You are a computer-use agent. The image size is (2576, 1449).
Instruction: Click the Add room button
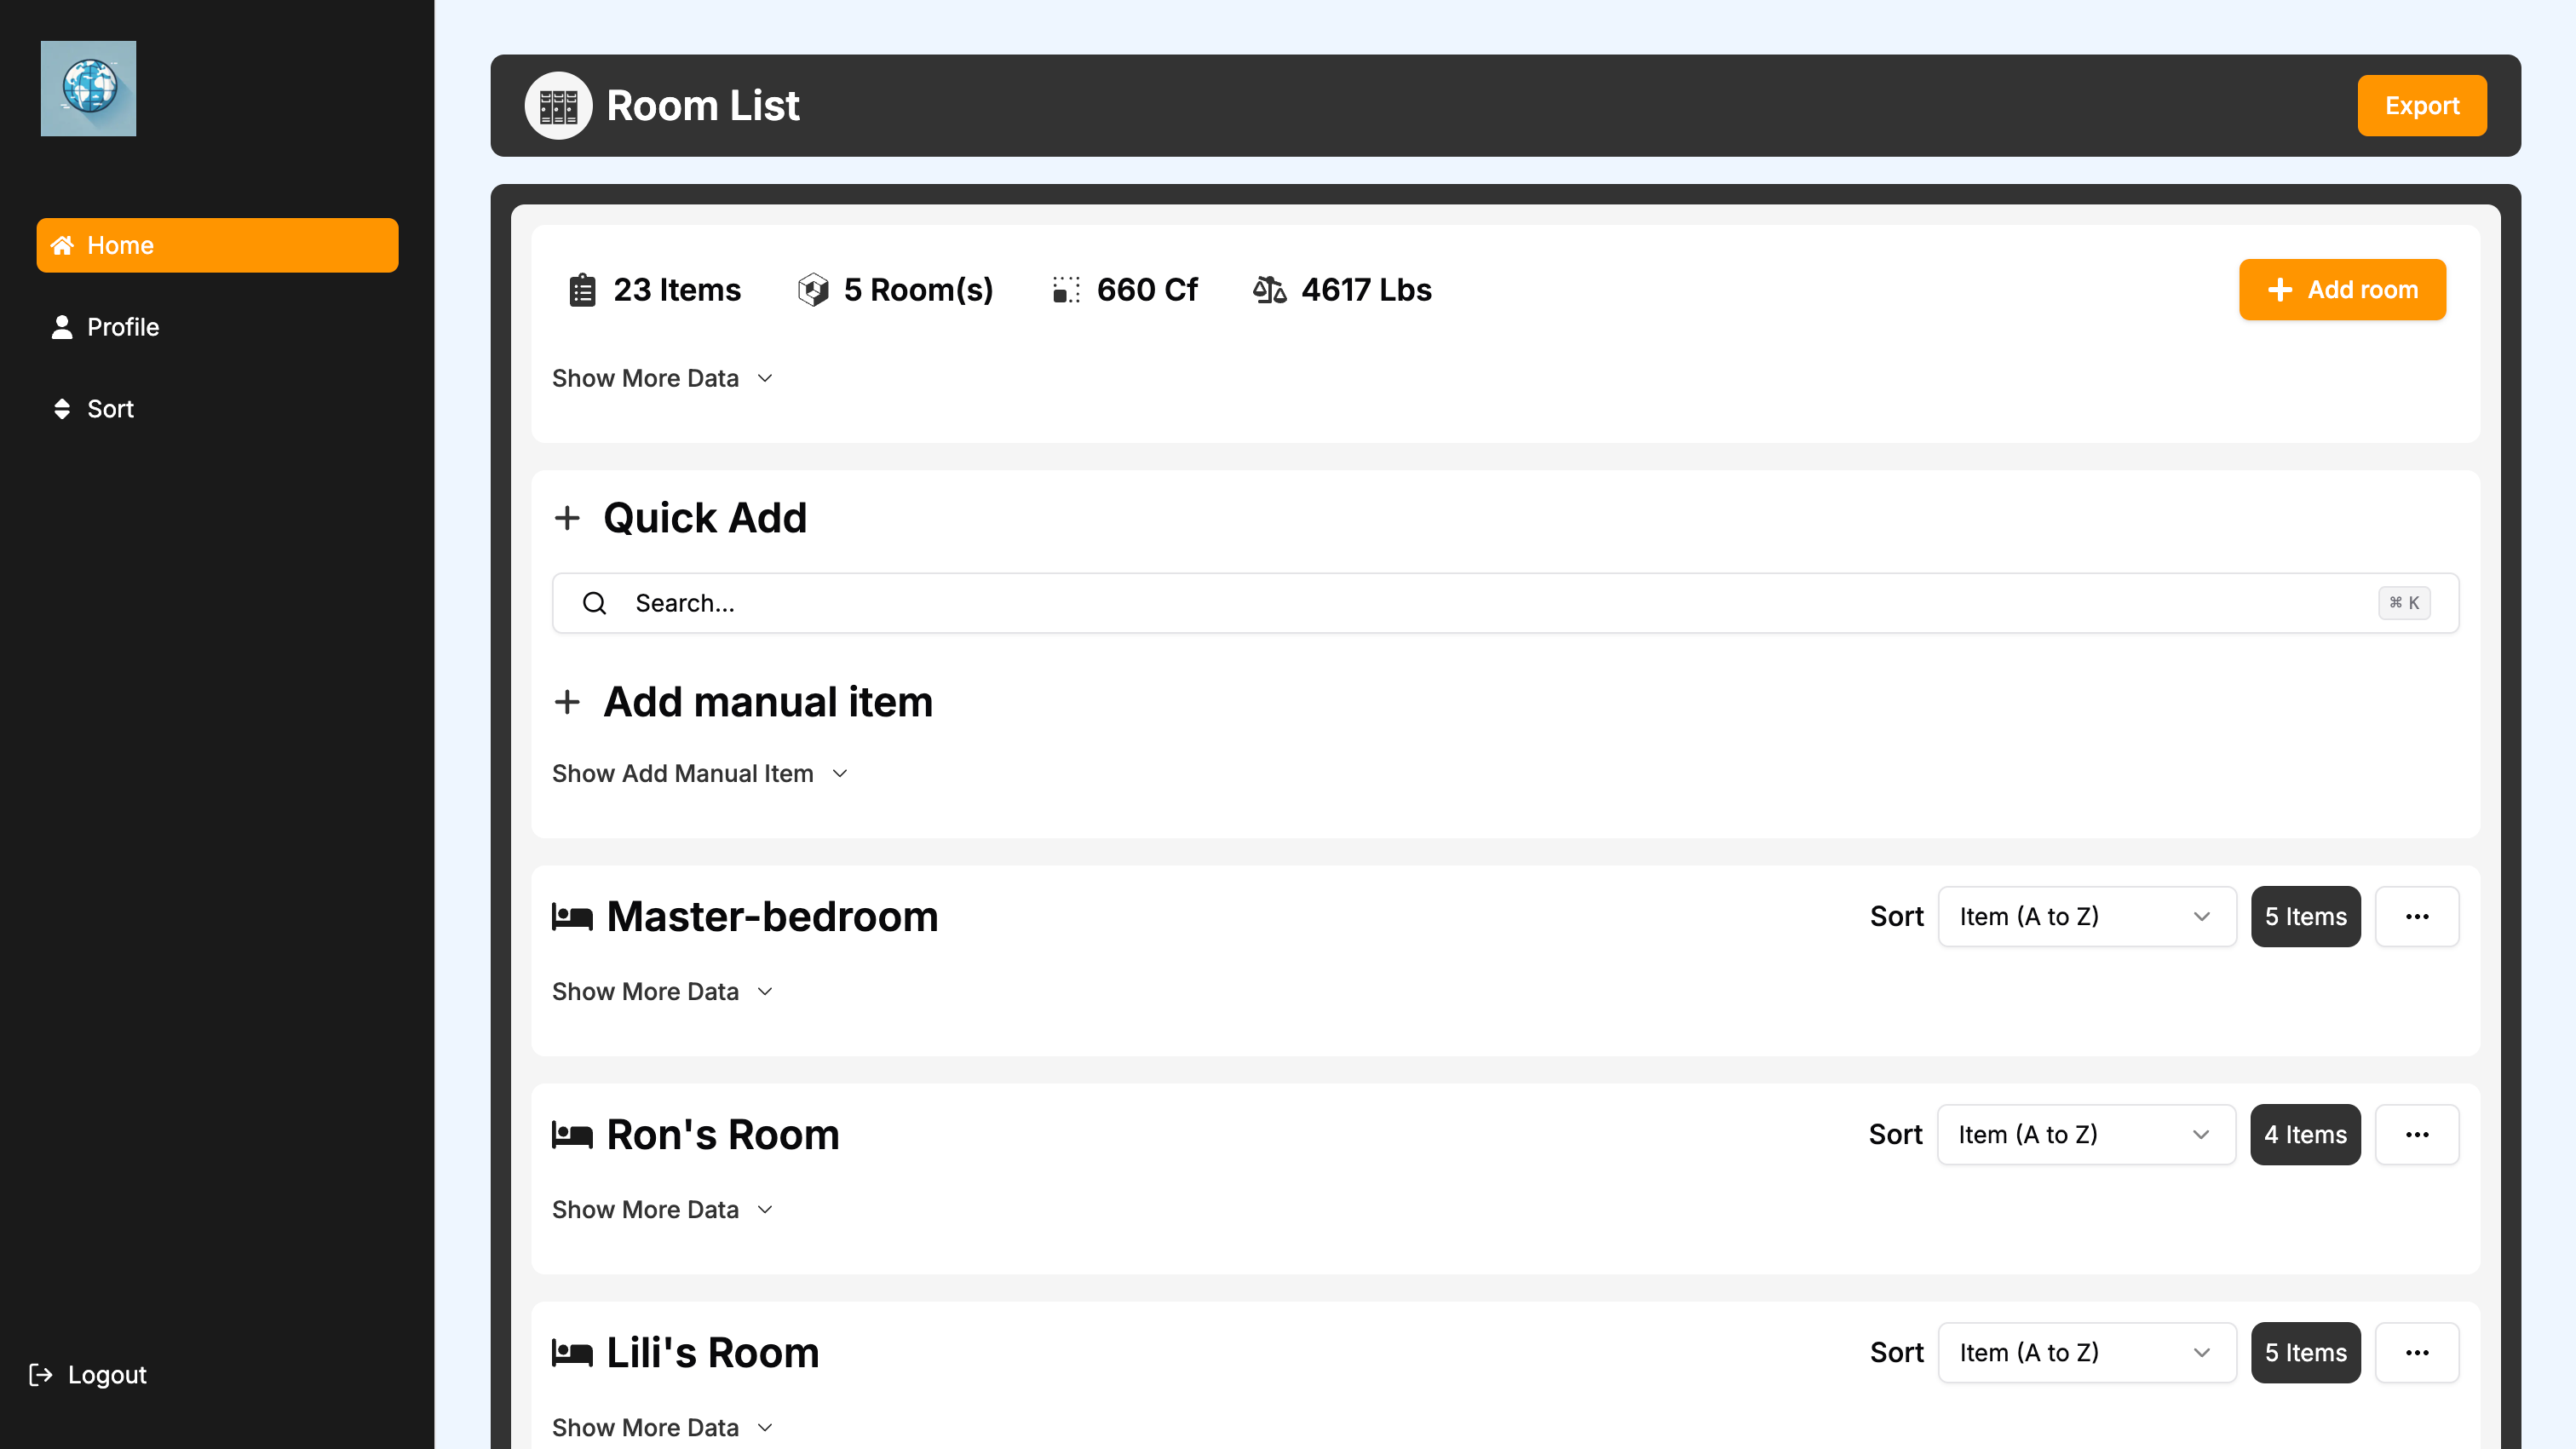[2342, 289]
